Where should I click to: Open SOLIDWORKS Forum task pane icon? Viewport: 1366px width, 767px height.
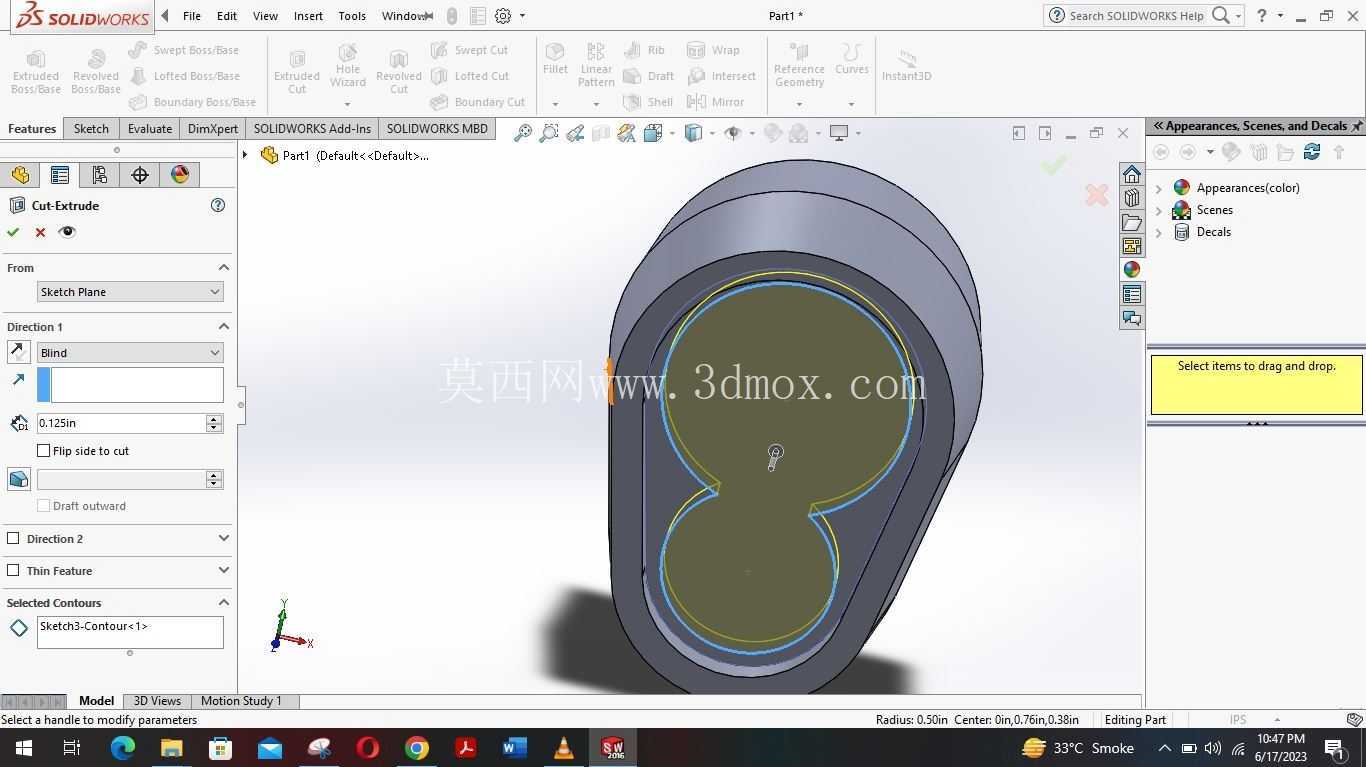click(1131, 318)
